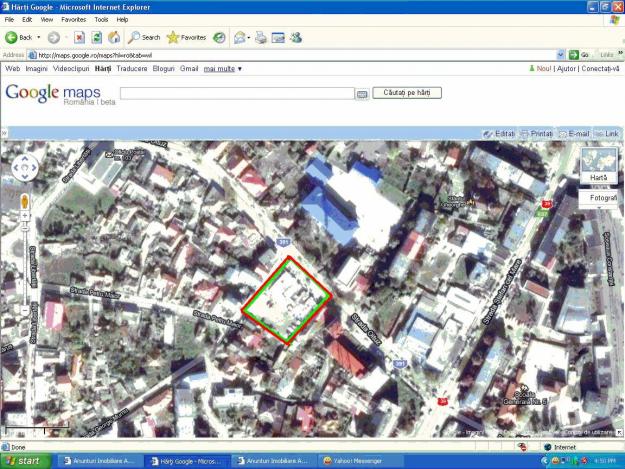
Task: Click the Traducere link
Action: pyautogui.click(x=132, y=69)
